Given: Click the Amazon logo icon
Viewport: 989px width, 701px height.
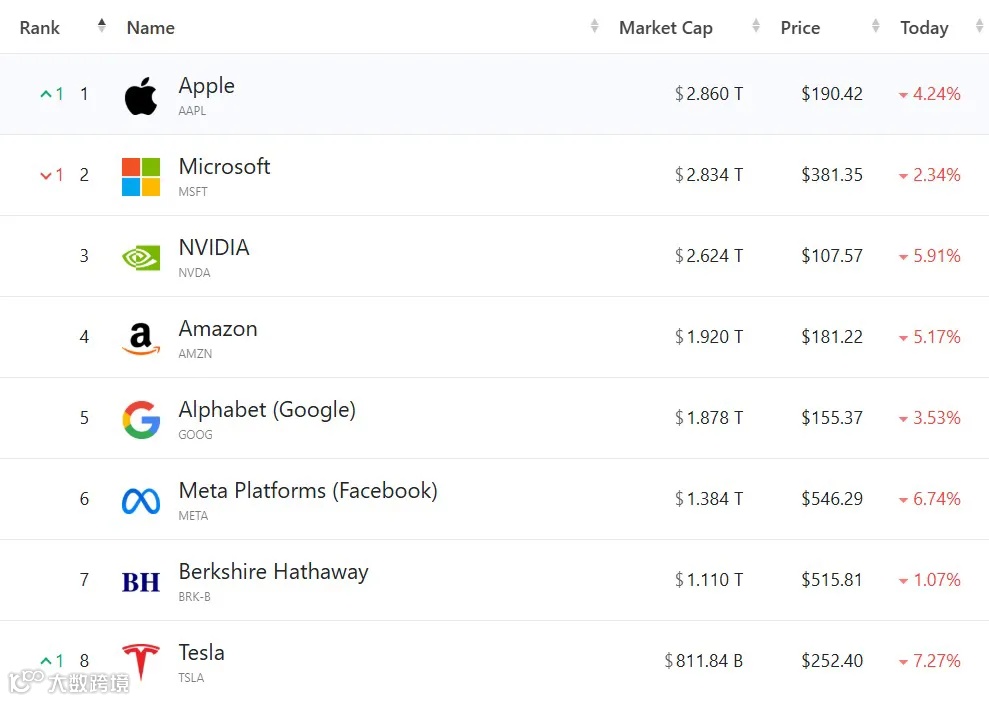Looking at the screenshot, I should (141, 338).
